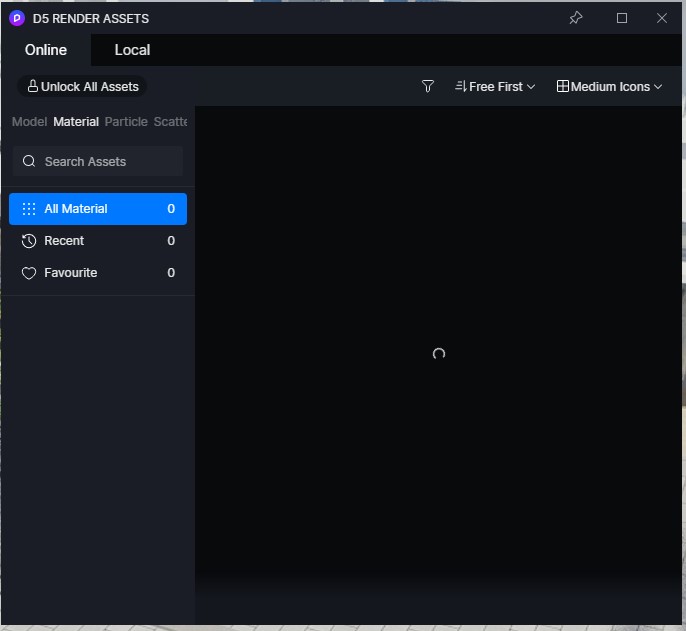
Task: Click the search magnifier icon
Action: point(29,161)
